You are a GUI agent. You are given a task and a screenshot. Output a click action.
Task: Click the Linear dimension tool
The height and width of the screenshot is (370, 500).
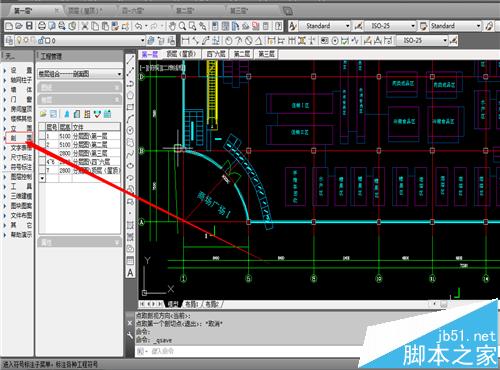coord(186,41)
